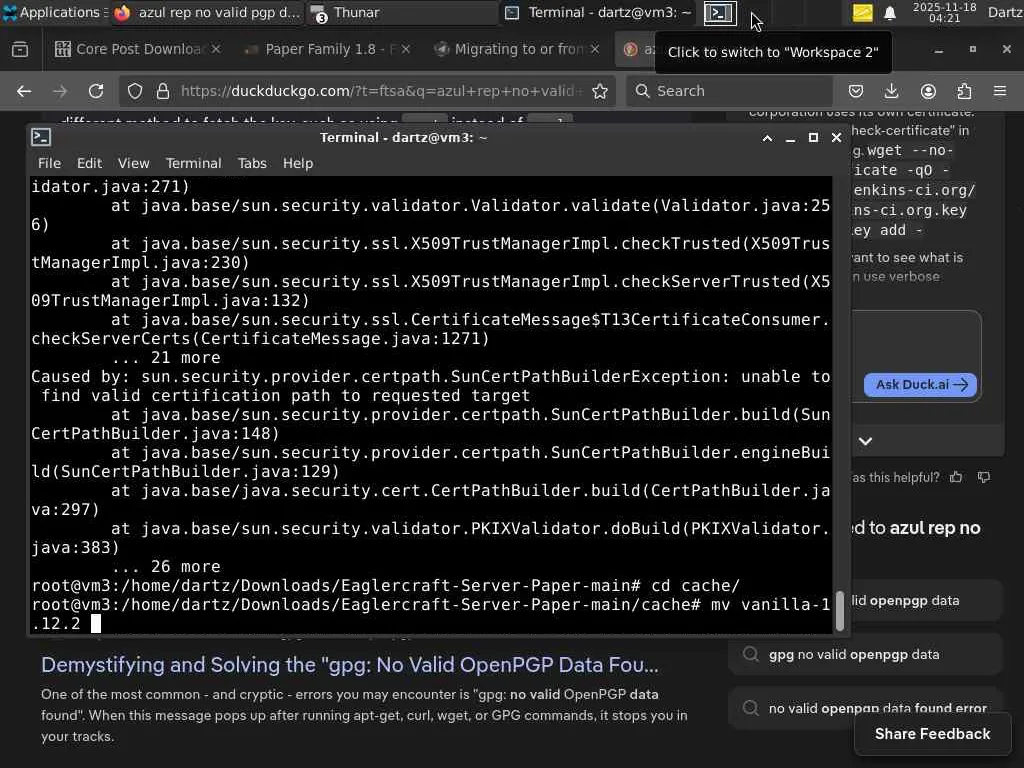Click the yellow mail indicator icon

tap(862, 12)
